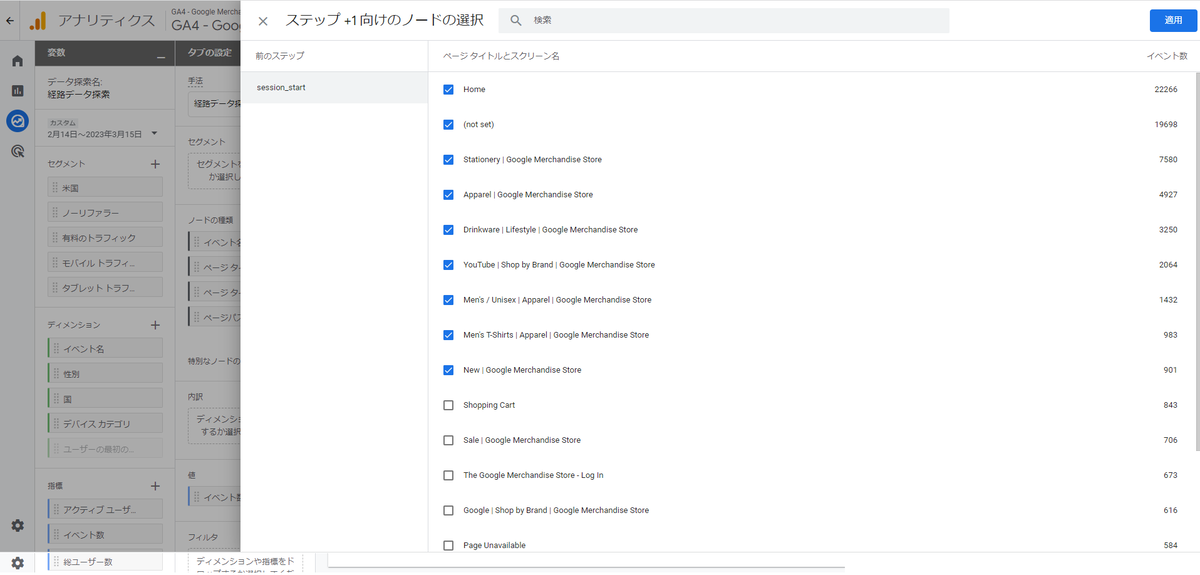
Task: Open Explore icon in left sidebar
Action: tap(17, 121)
